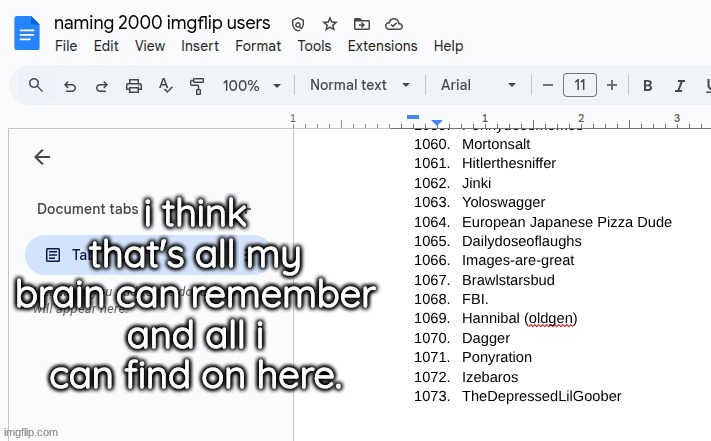Open the Edit menu
711x441 pixels.
pyautogui.click(x=106, y=46)
